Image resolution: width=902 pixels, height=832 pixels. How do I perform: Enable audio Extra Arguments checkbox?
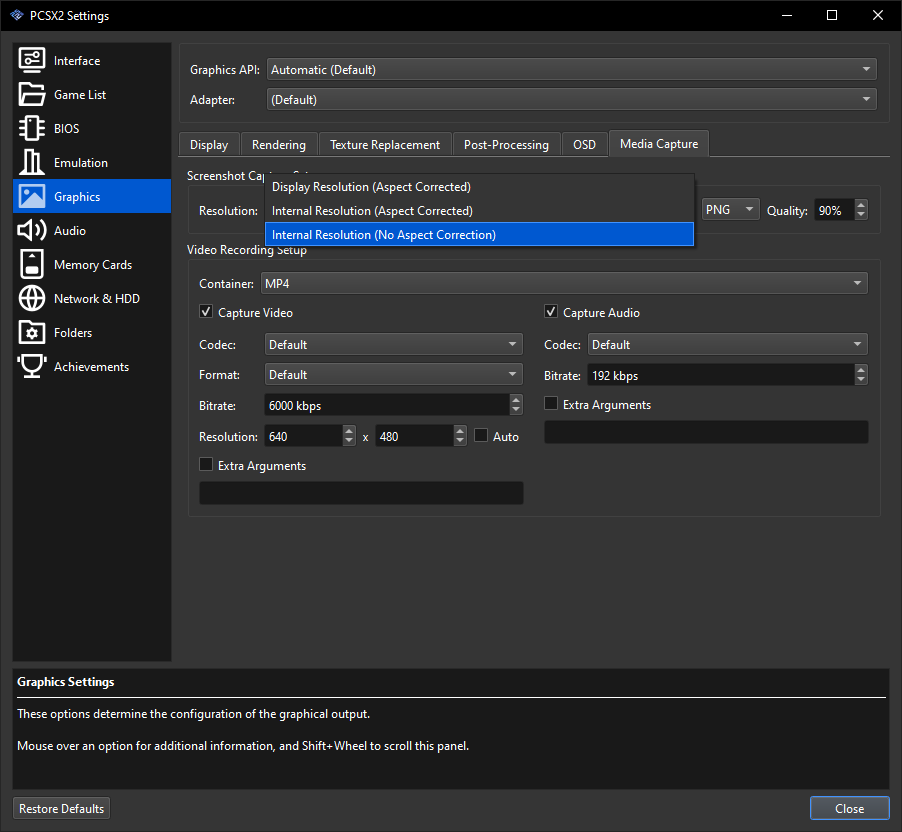(x=551, y=404)
